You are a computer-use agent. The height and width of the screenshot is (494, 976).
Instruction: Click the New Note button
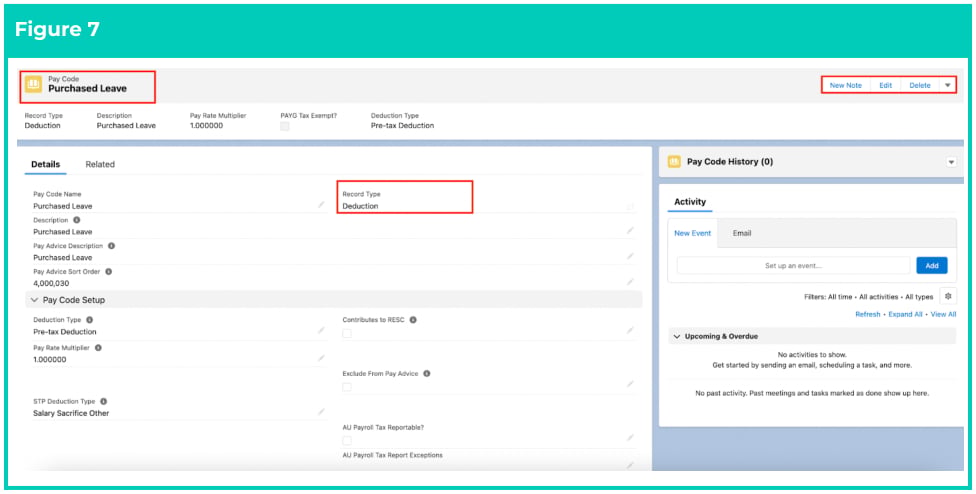(x=846, y=85)
